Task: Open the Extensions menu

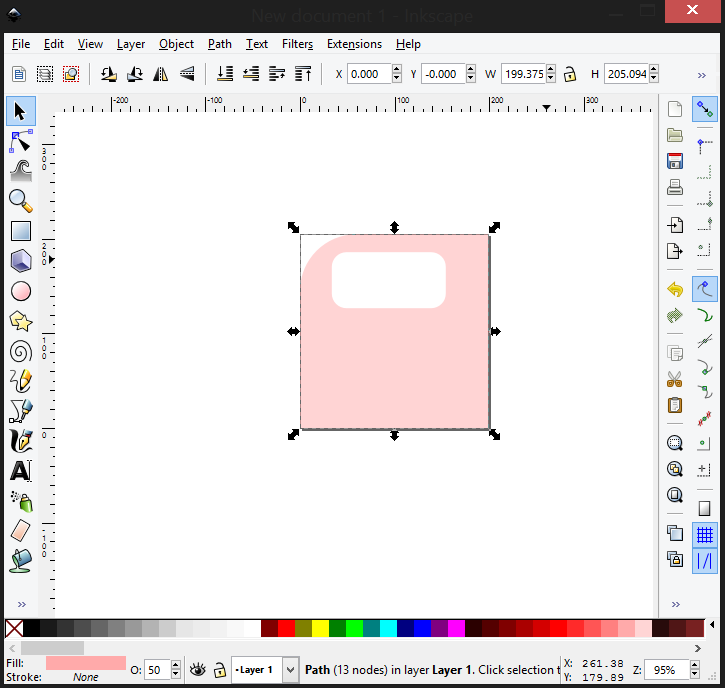Action: 354,44
